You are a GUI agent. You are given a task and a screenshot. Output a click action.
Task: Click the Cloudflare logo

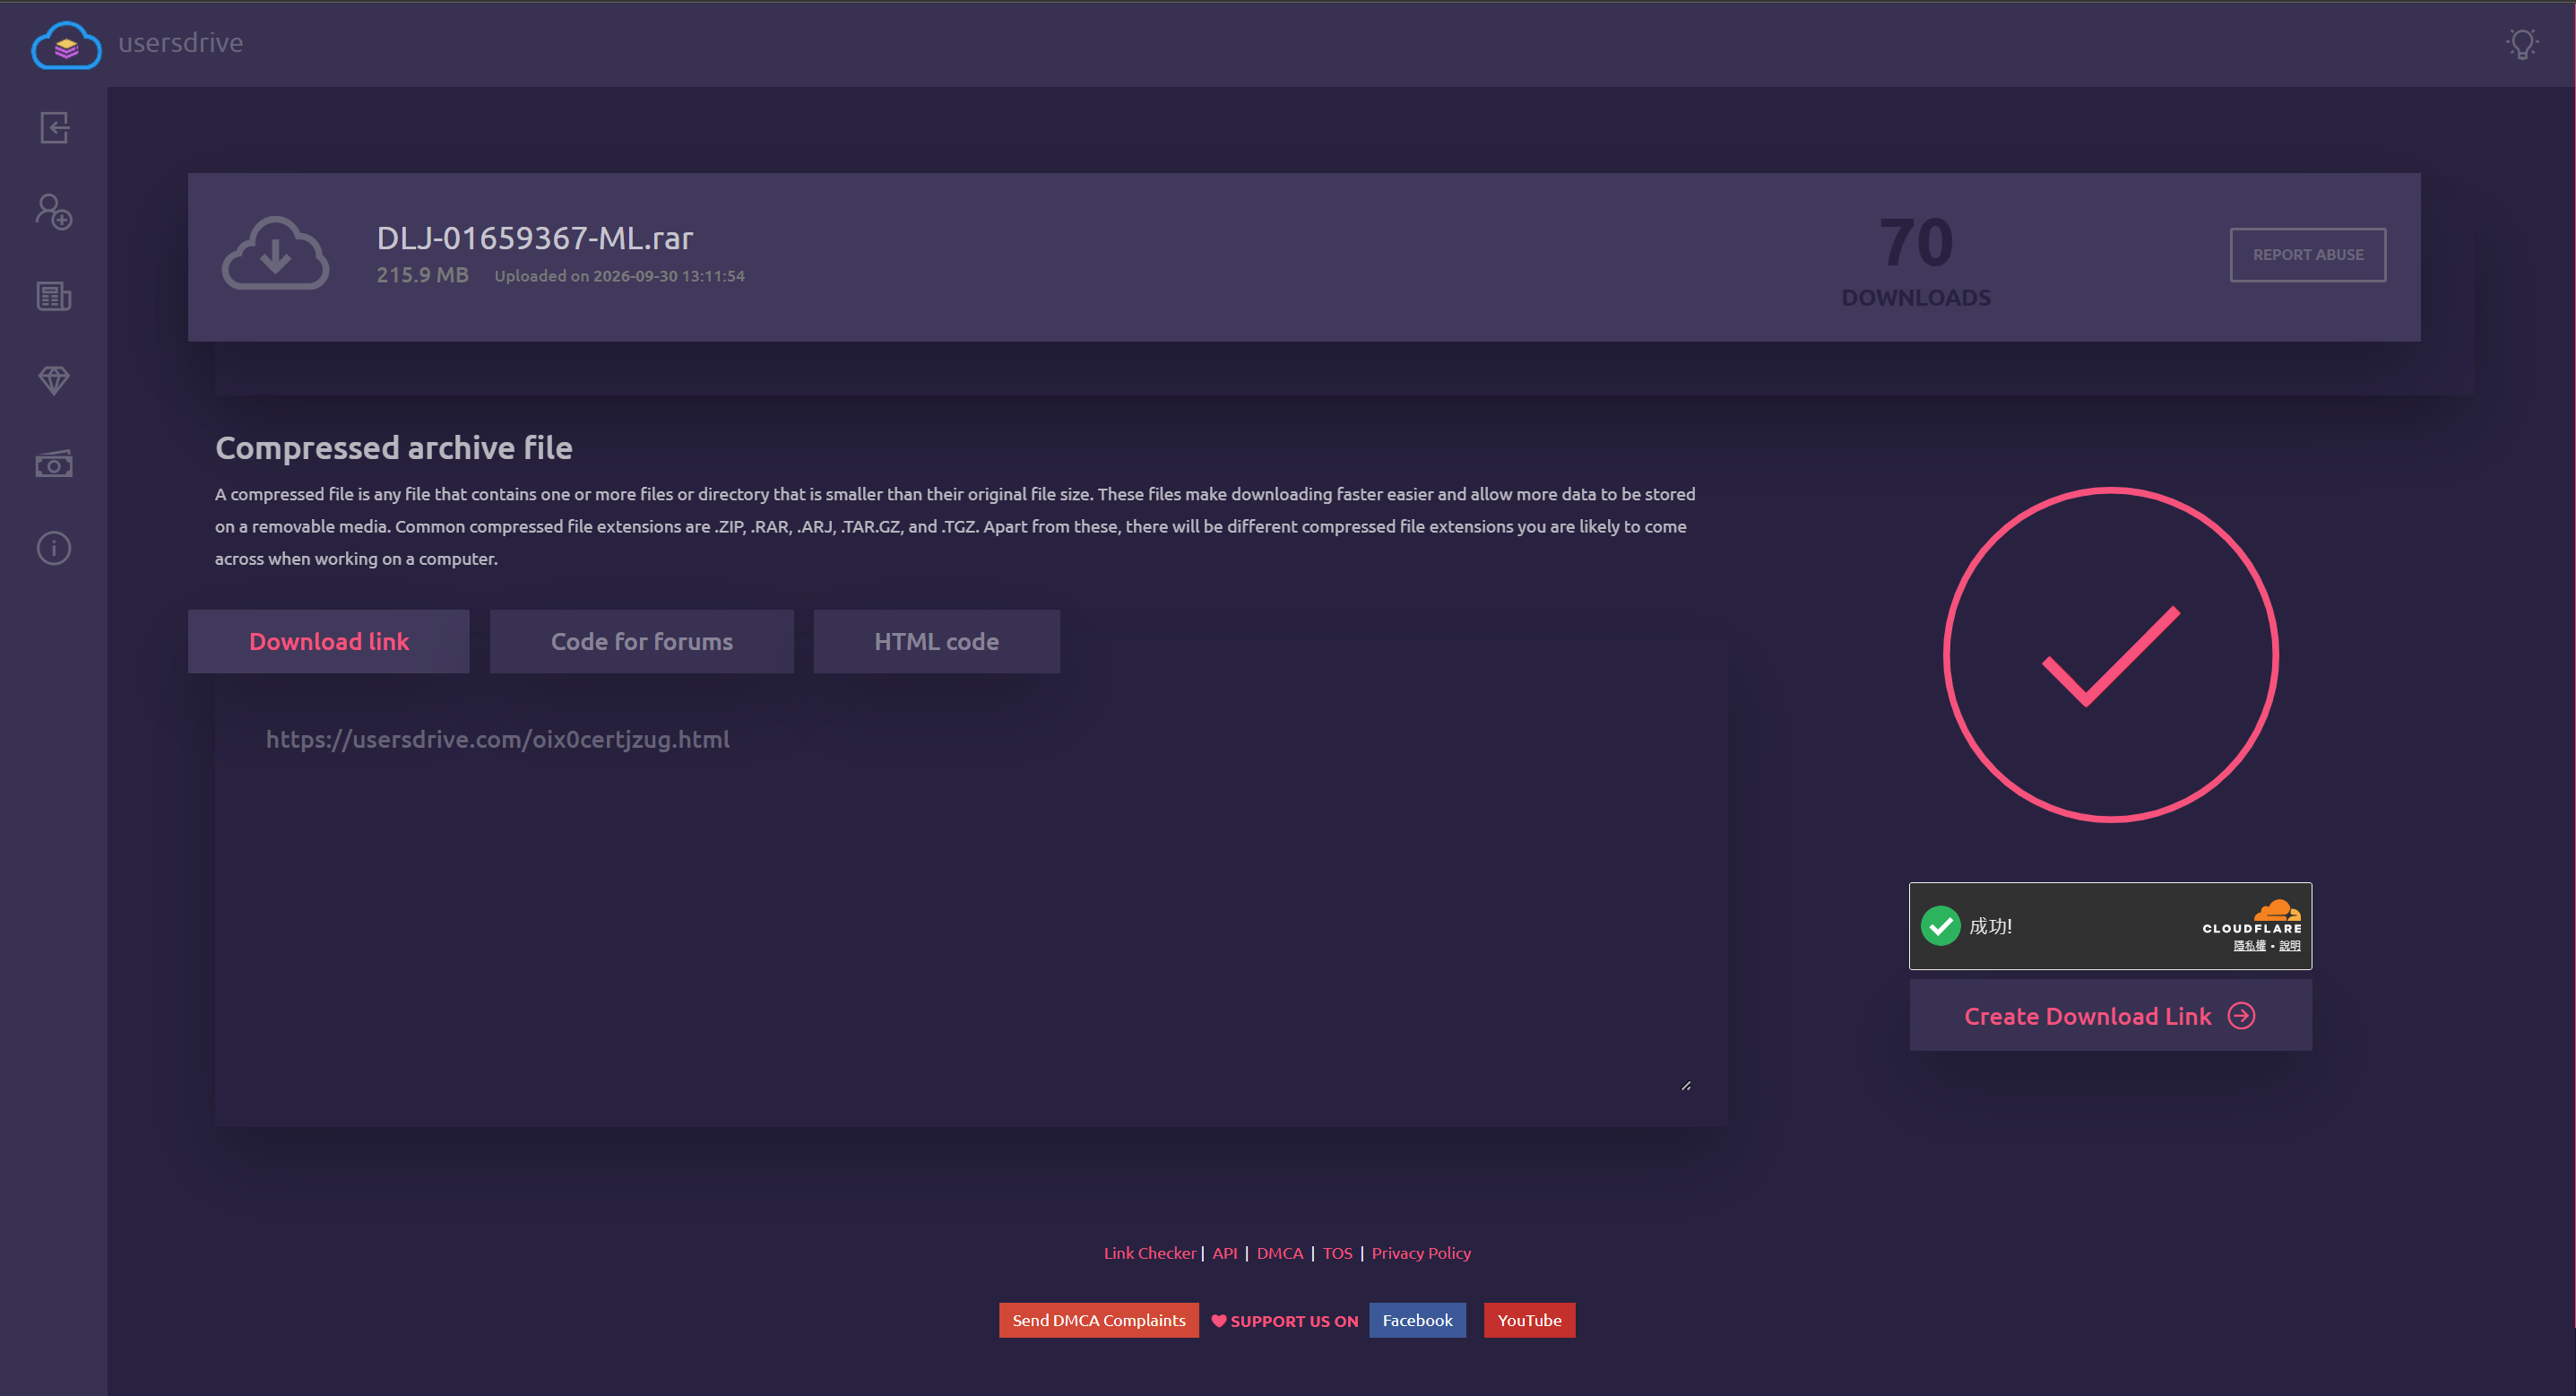click(x=2252, y=916)
